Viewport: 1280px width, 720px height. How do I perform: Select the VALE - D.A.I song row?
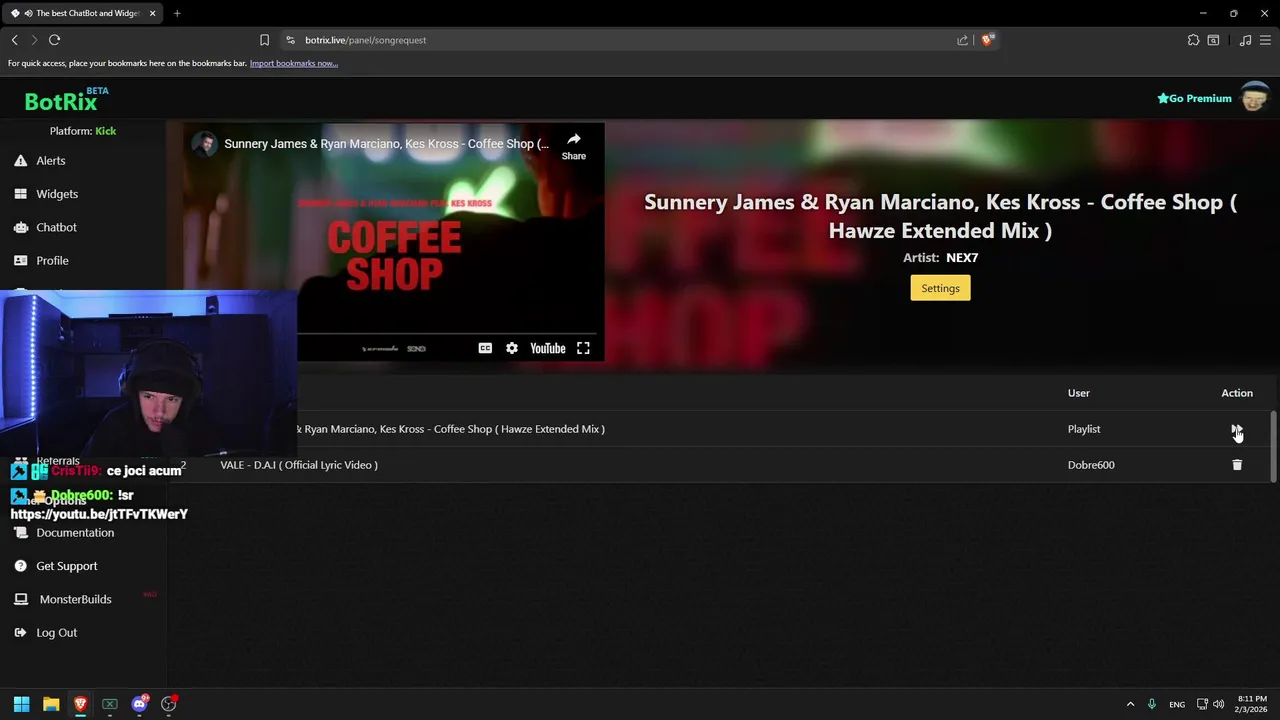(722, 465)
